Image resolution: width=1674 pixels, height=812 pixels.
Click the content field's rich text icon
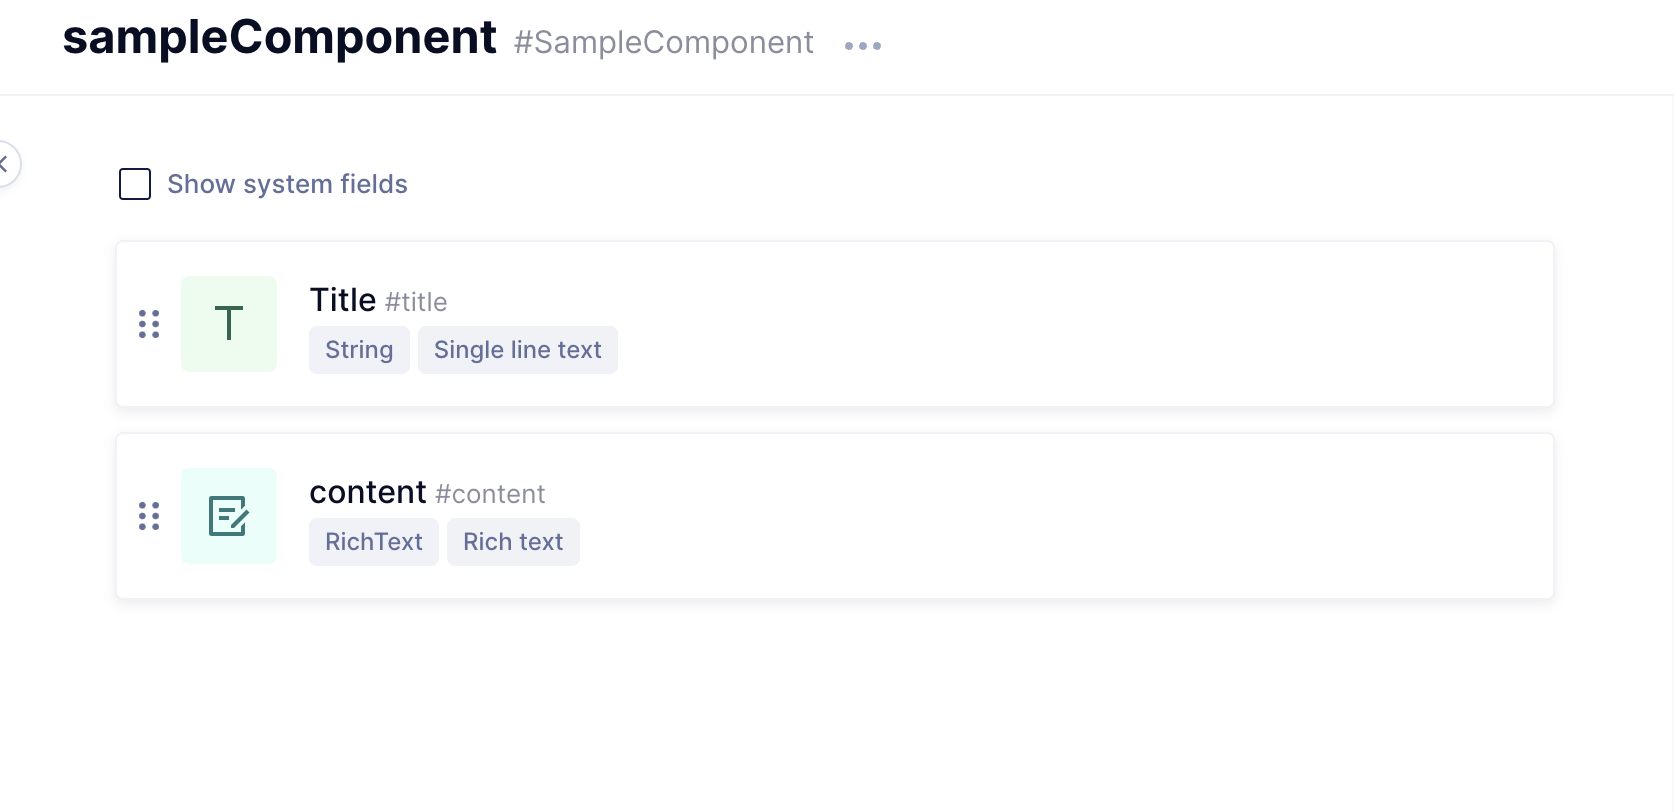pos(228,515)
